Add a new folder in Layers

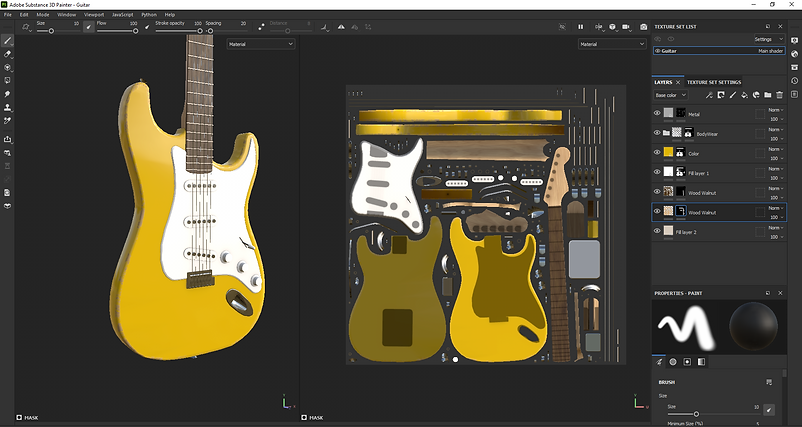[767, 95]
